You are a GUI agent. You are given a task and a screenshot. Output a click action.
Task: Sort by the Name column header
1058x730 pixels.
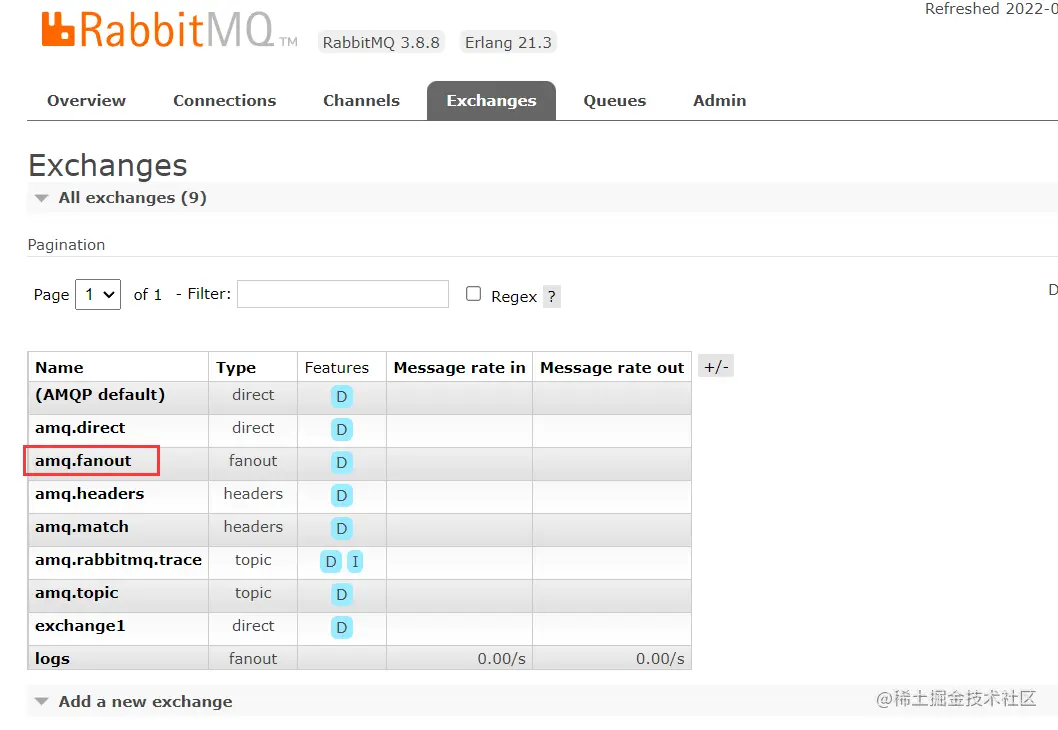point(59,368)
